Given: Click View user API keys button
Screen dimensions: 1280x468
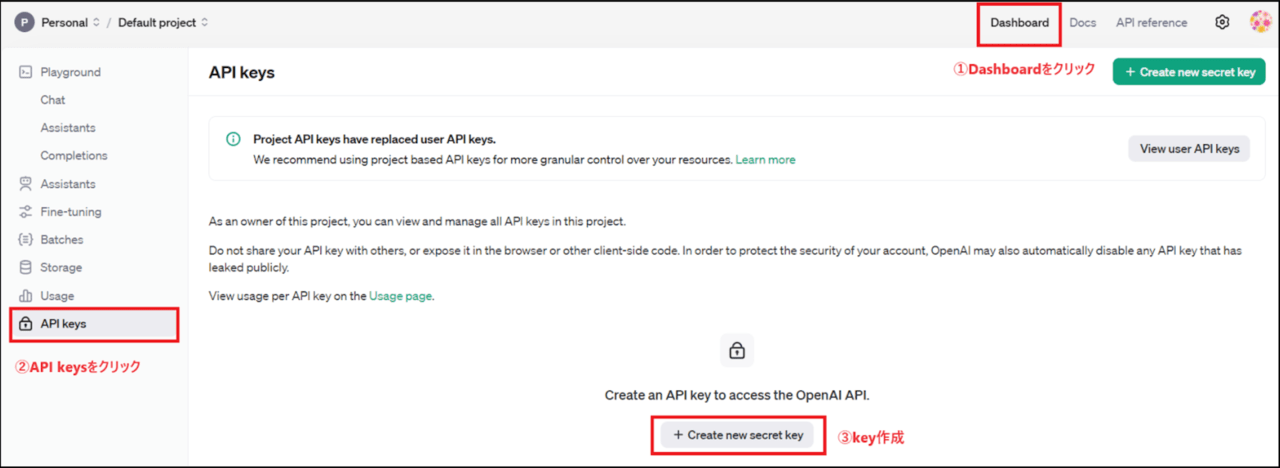Looking at the screenshot, I should tap(1189, 149).
